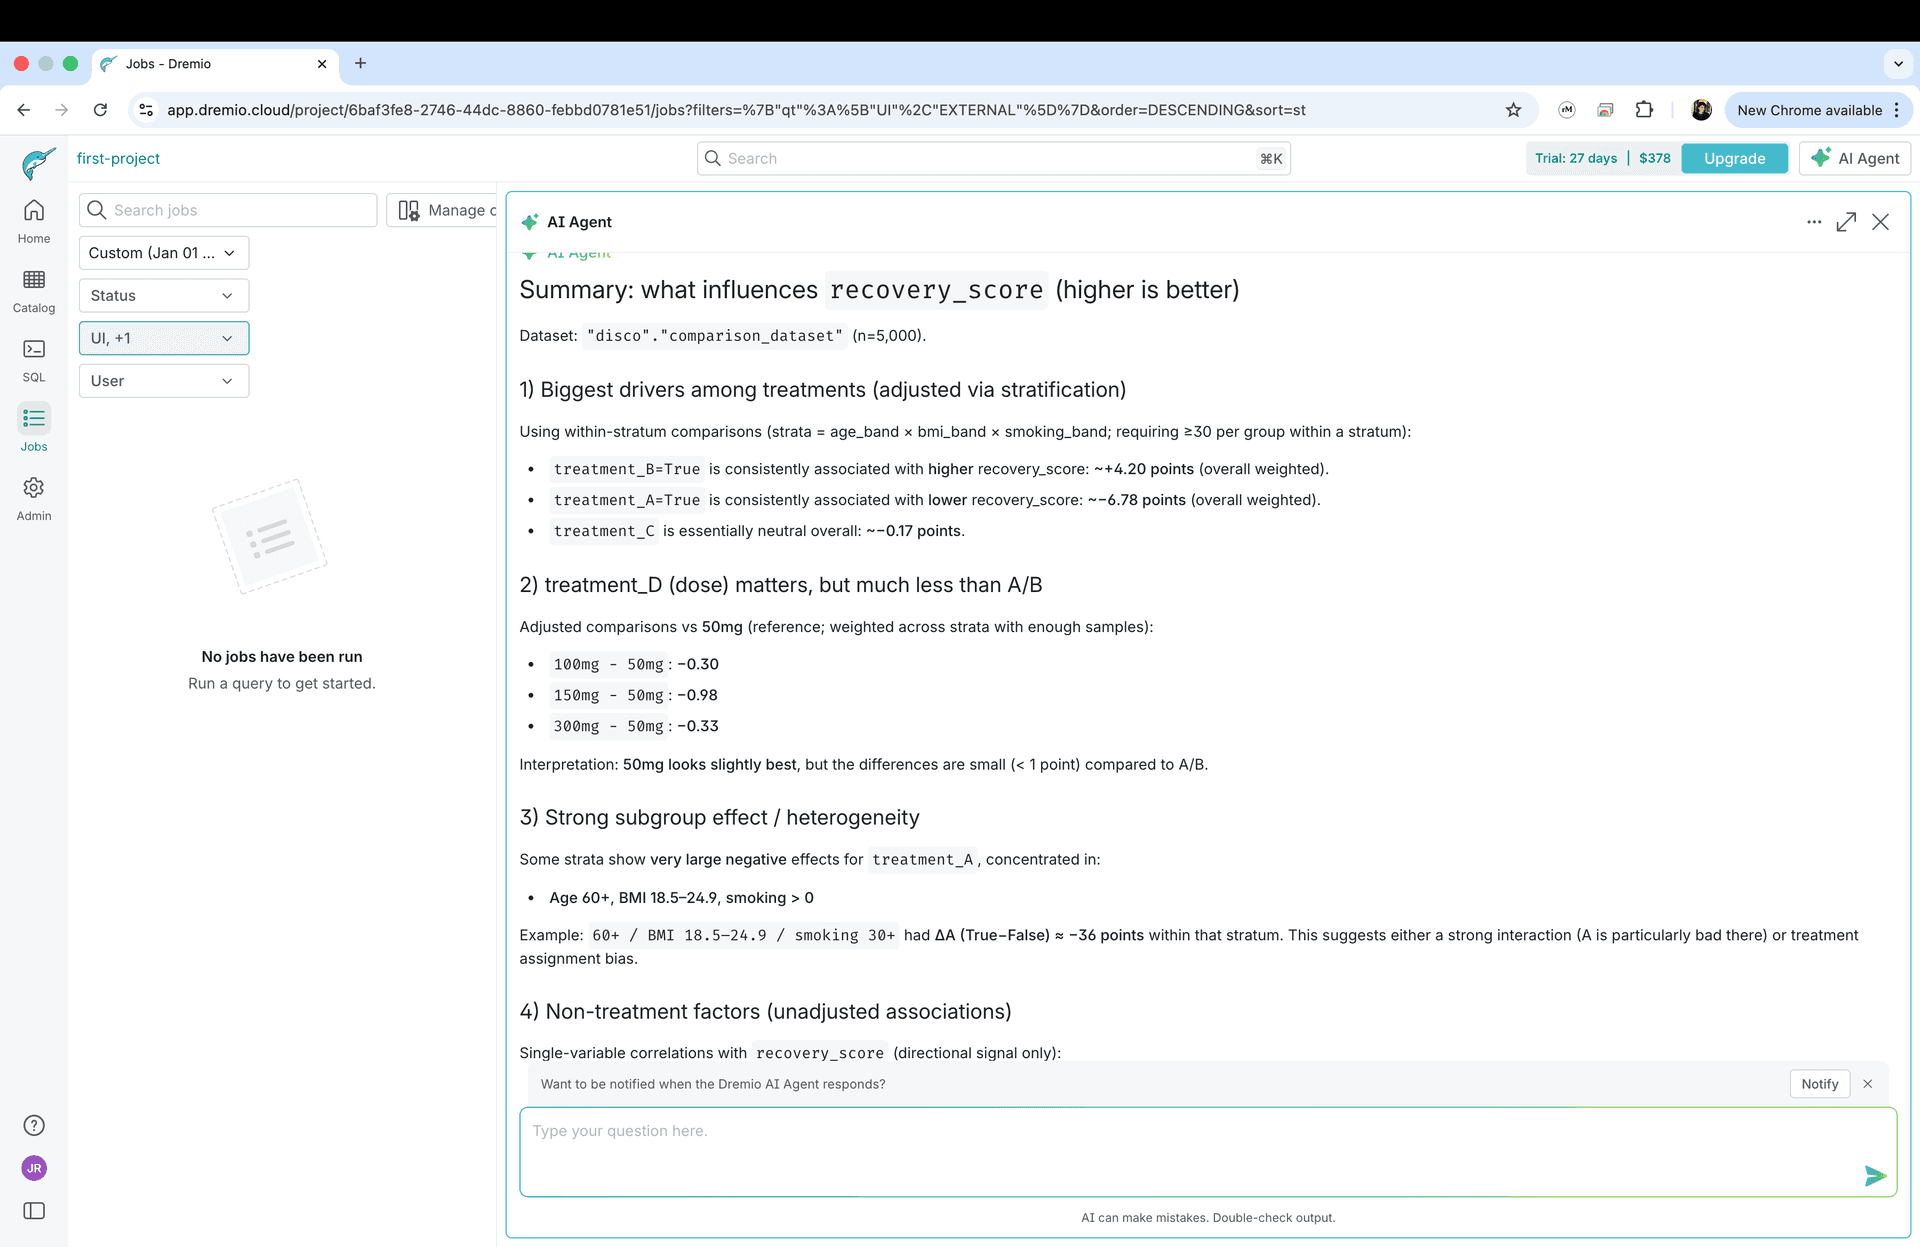Open the Catalog section
The height and width of the screenshot is (1247, 1920).
34,290
